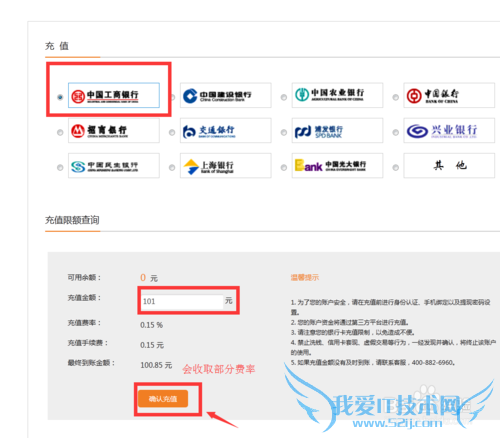Click the 确认充值 orange button
Image resolution: width=500 pixels, height=438 pixels.
coord(163,399)
